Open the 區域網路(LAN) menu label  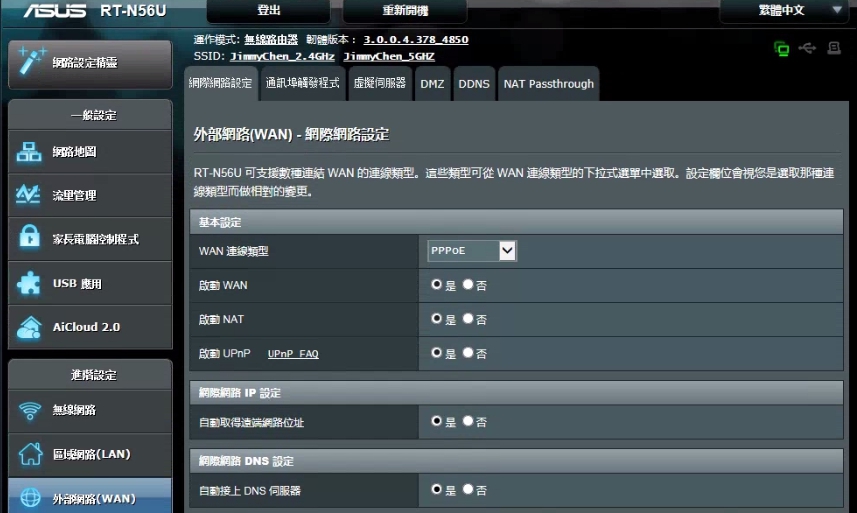tap(92, 454)
